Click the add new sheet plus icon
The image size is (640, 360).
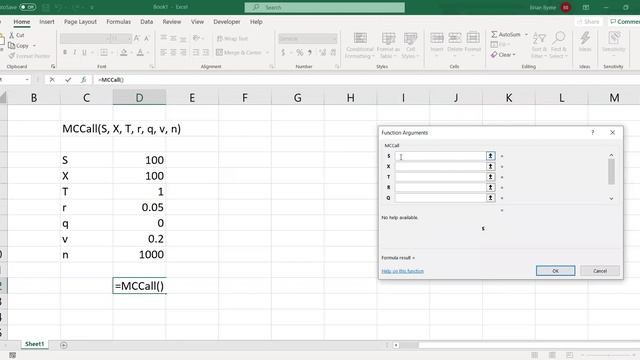[64, 345]
